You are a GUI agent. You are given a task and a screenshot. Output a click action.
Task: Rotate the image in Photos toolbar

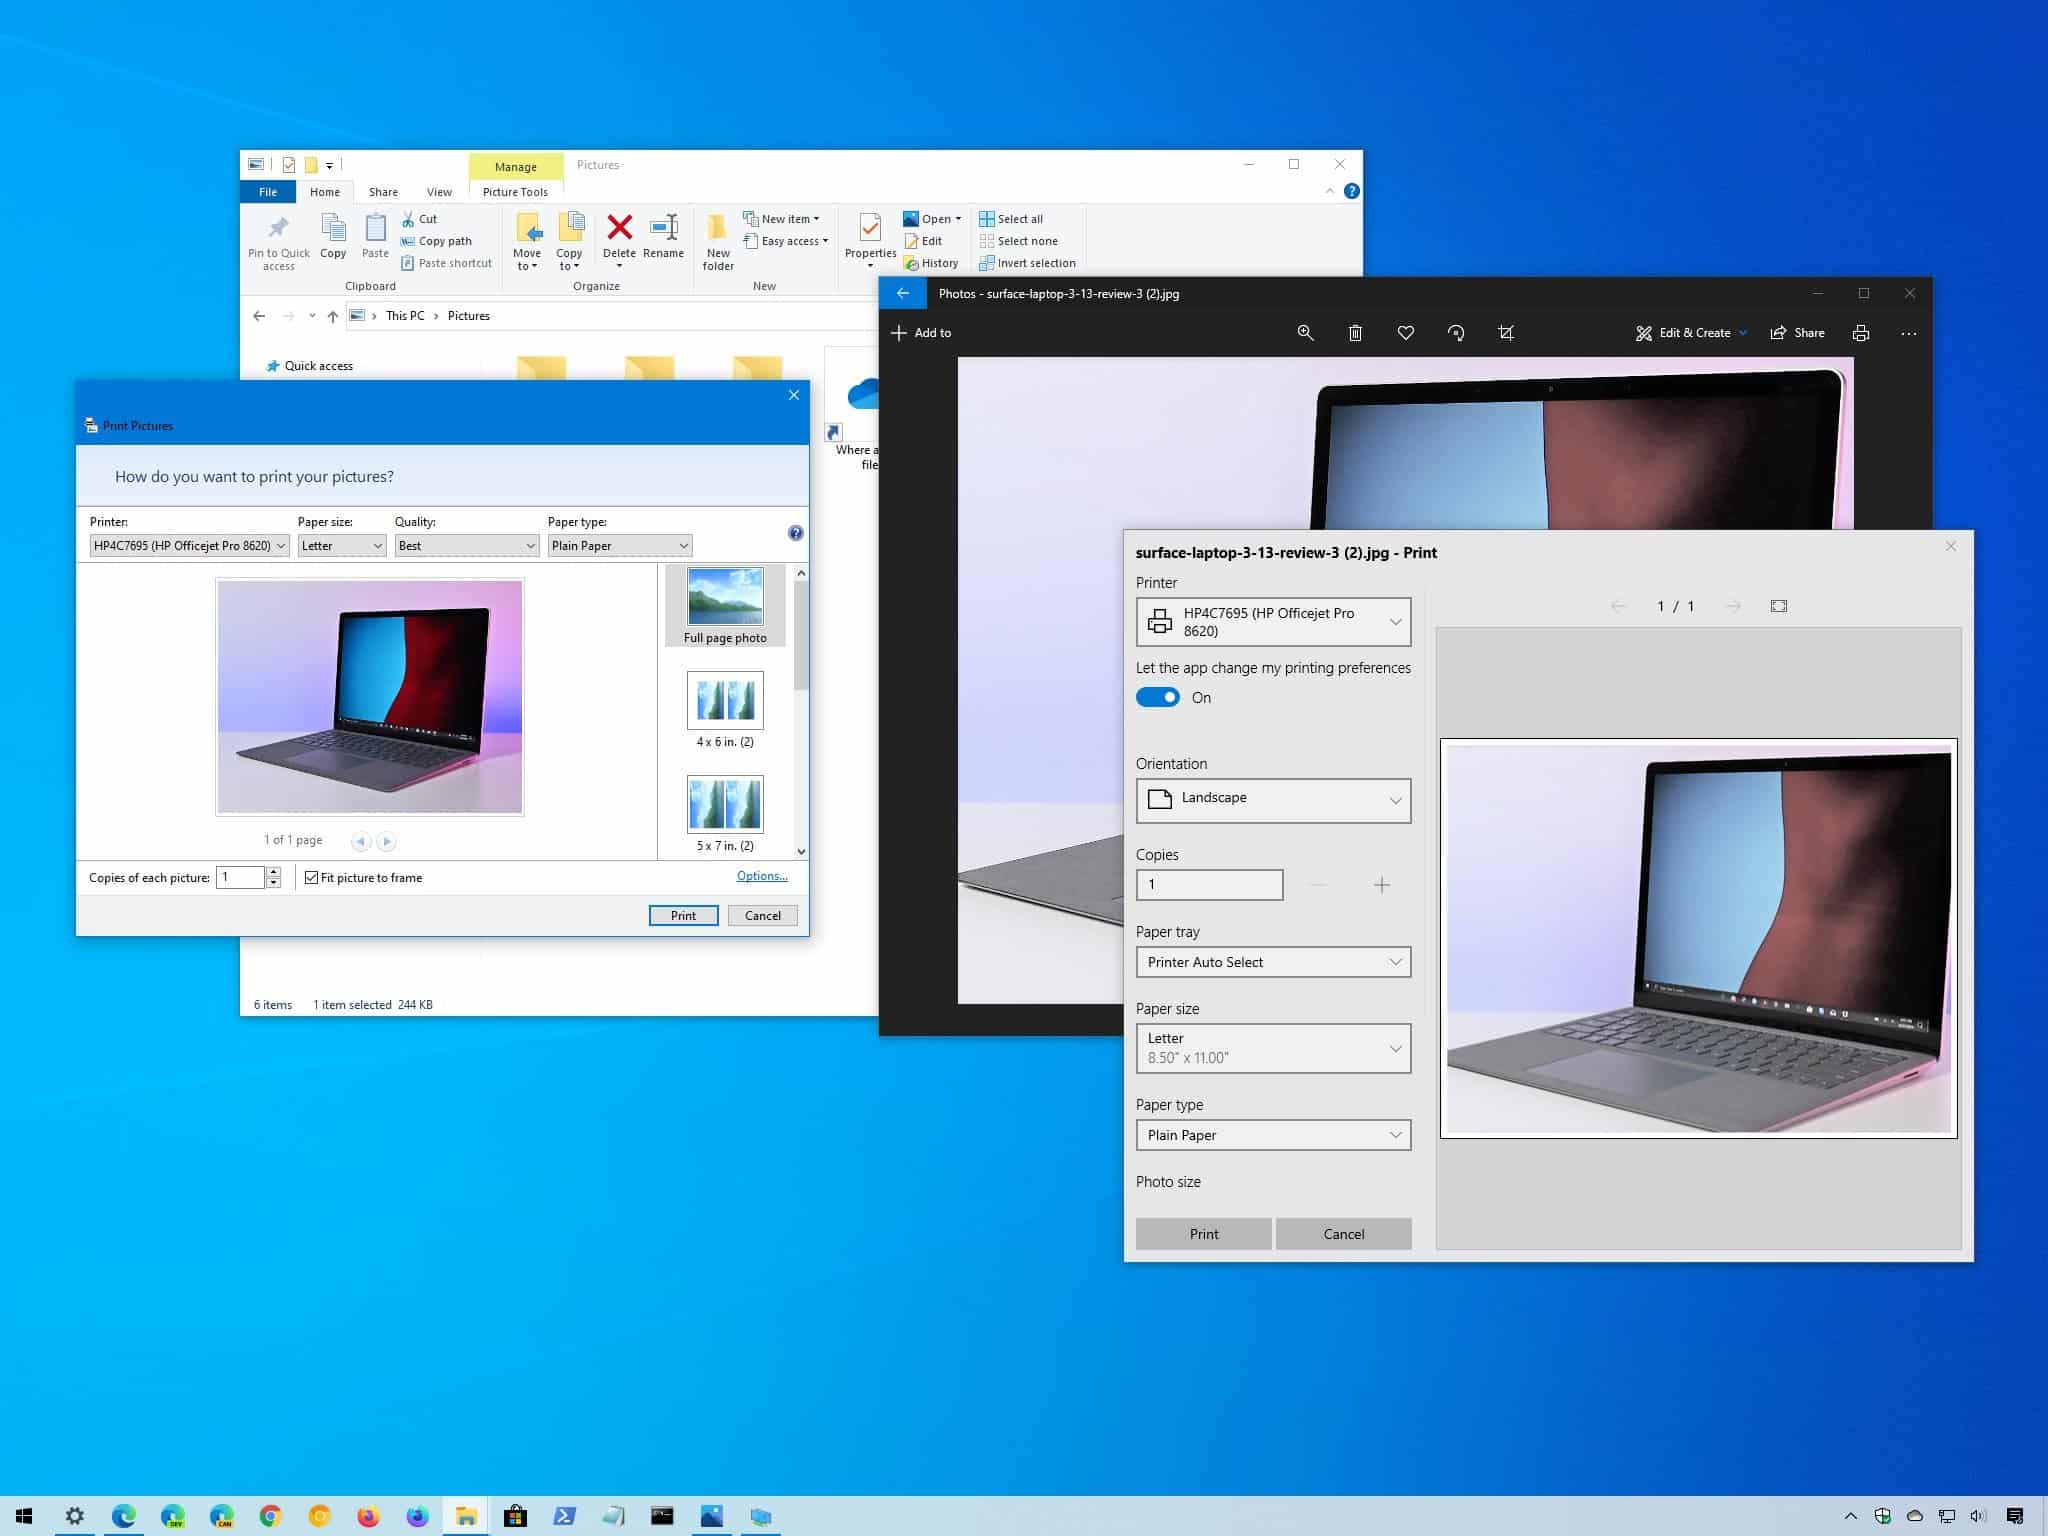click(1456, 332)
